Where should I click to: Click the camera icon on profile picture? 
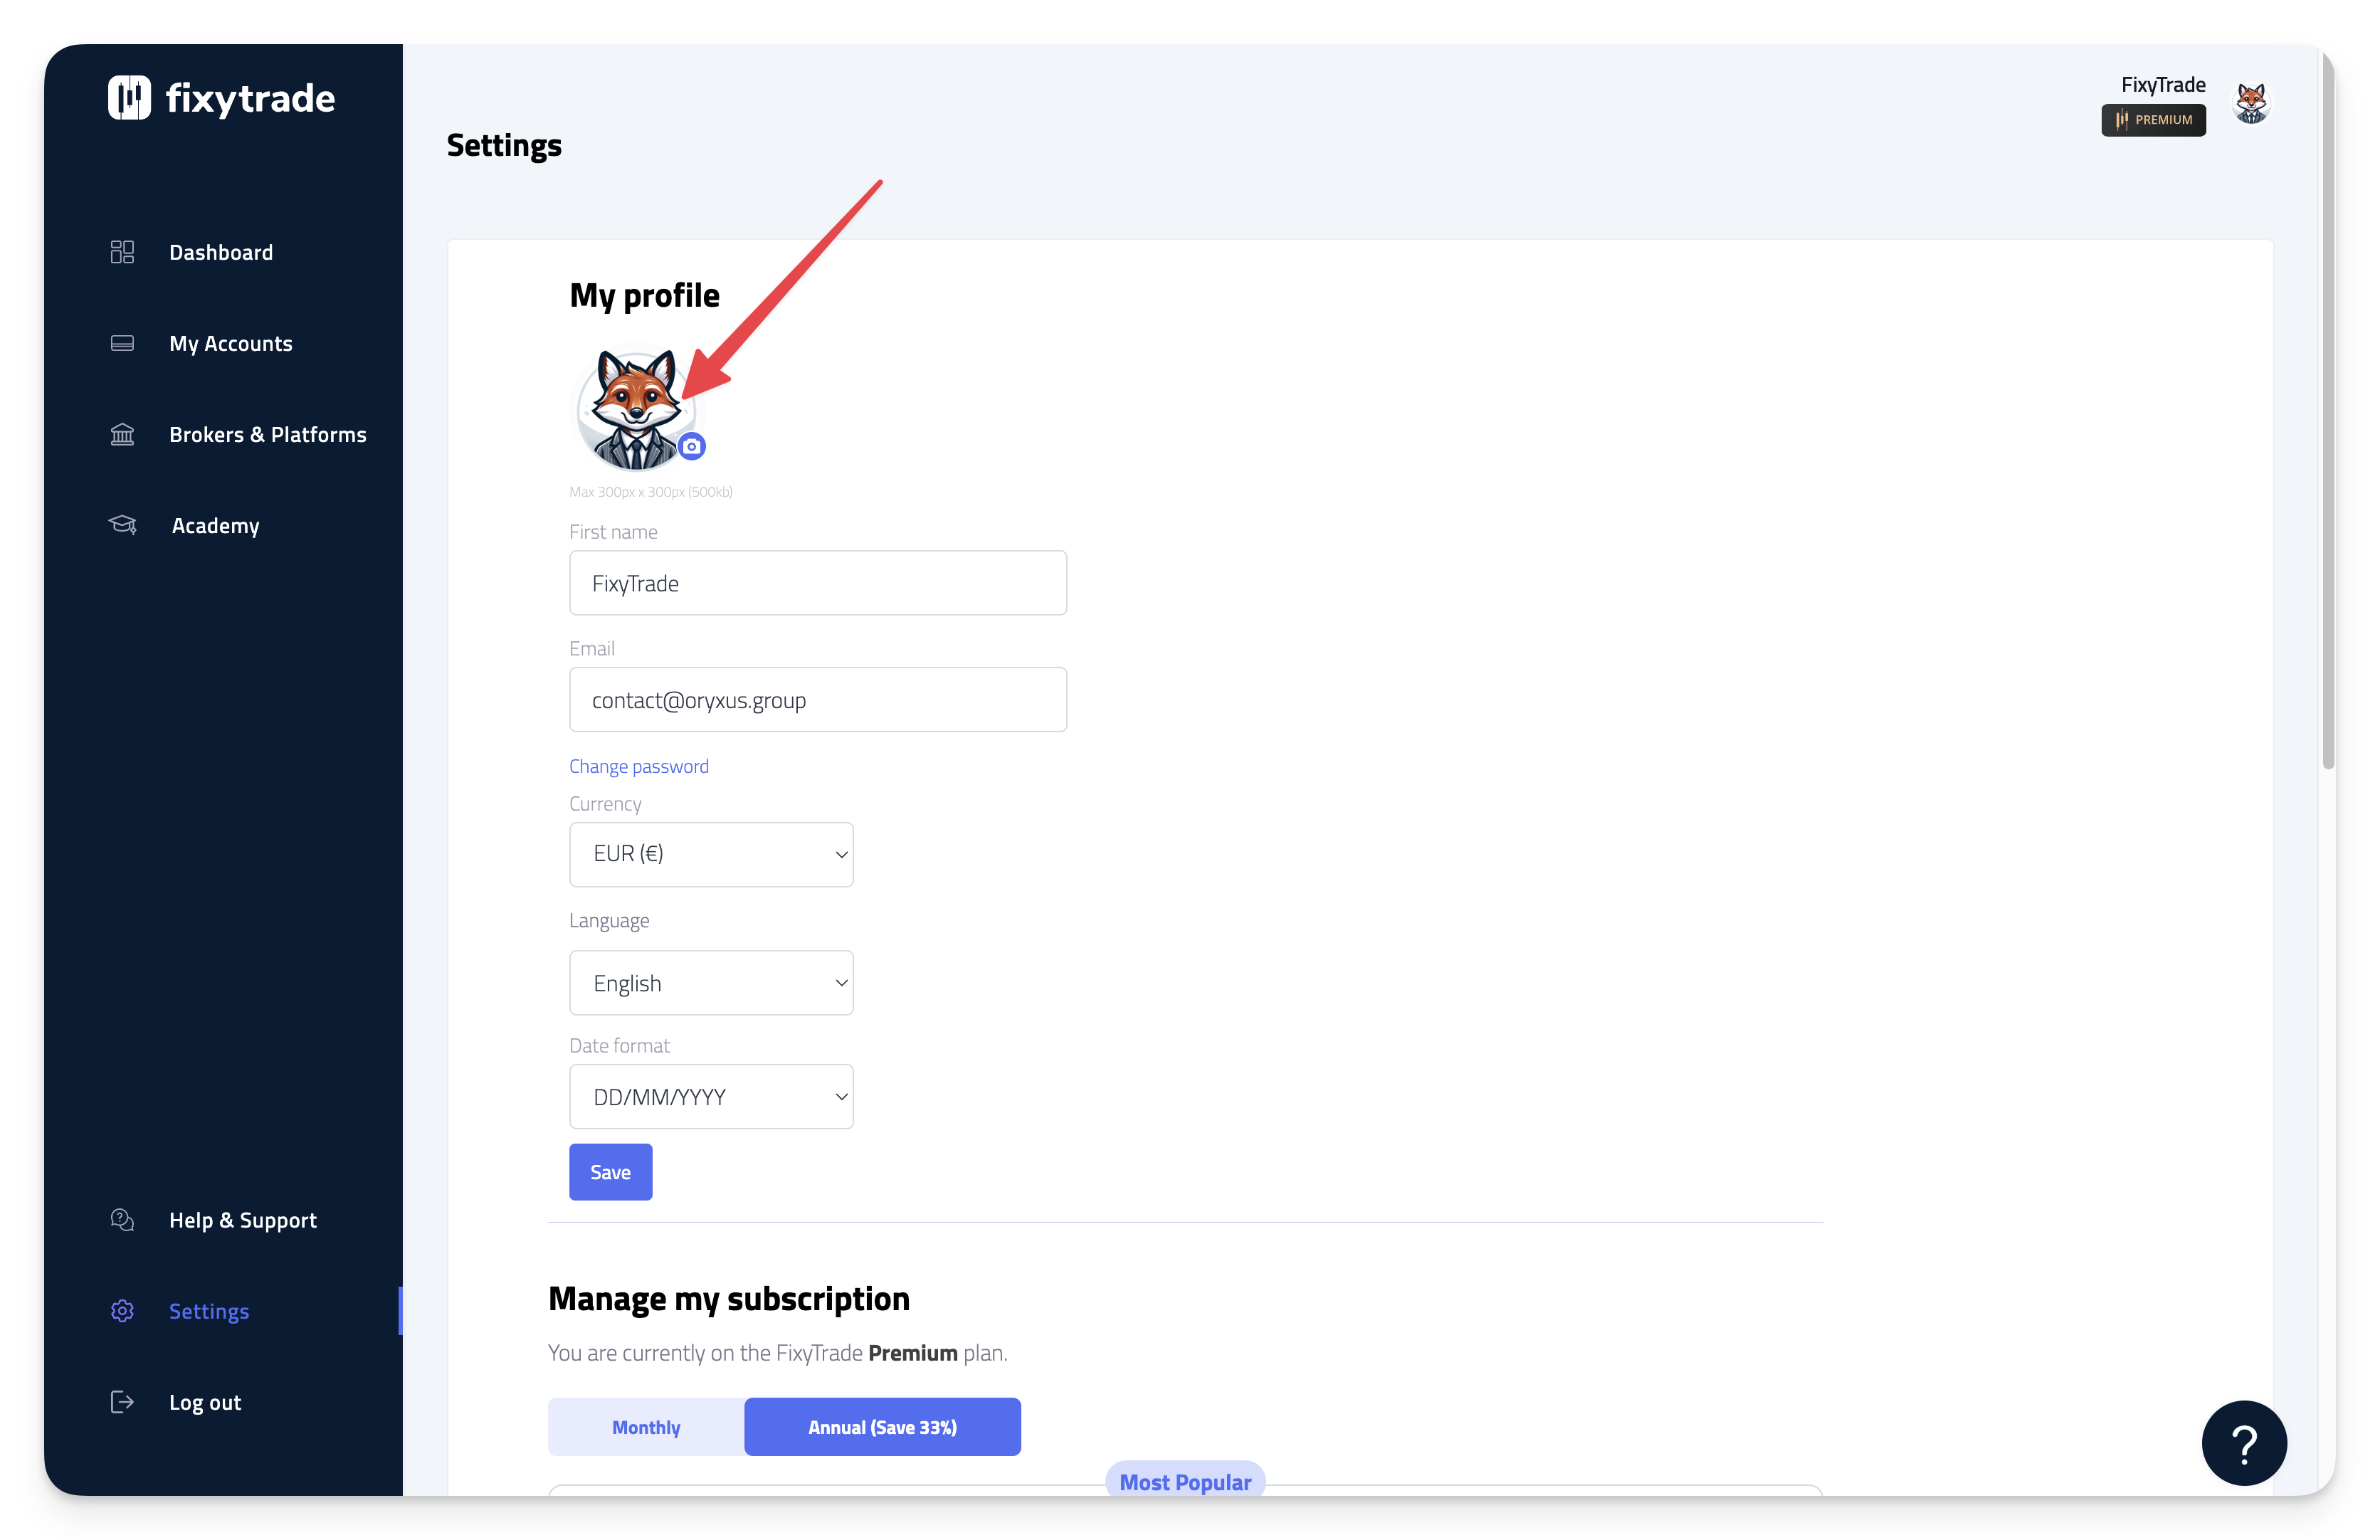[x=691, y=446]
